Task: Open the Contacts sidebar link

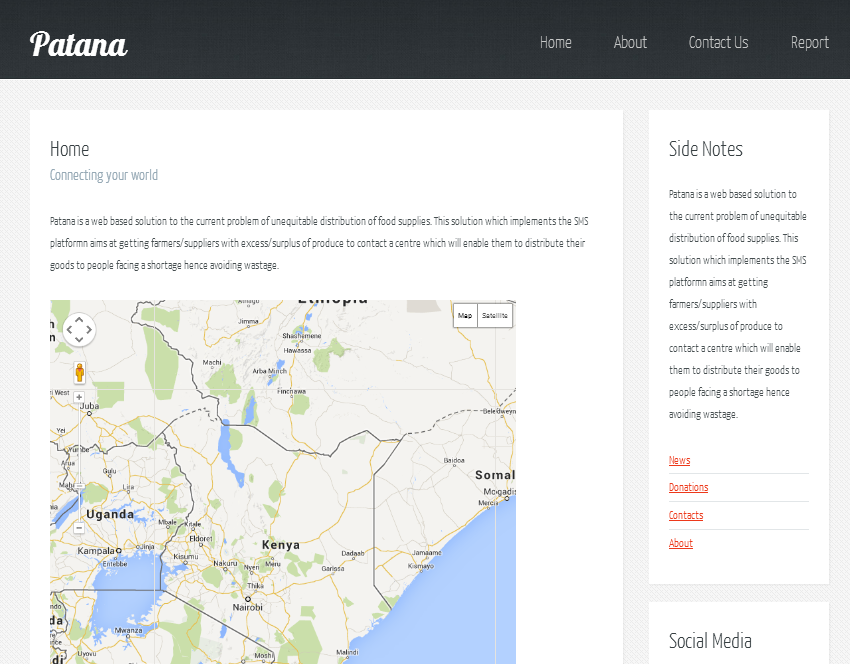Action: 686,515
